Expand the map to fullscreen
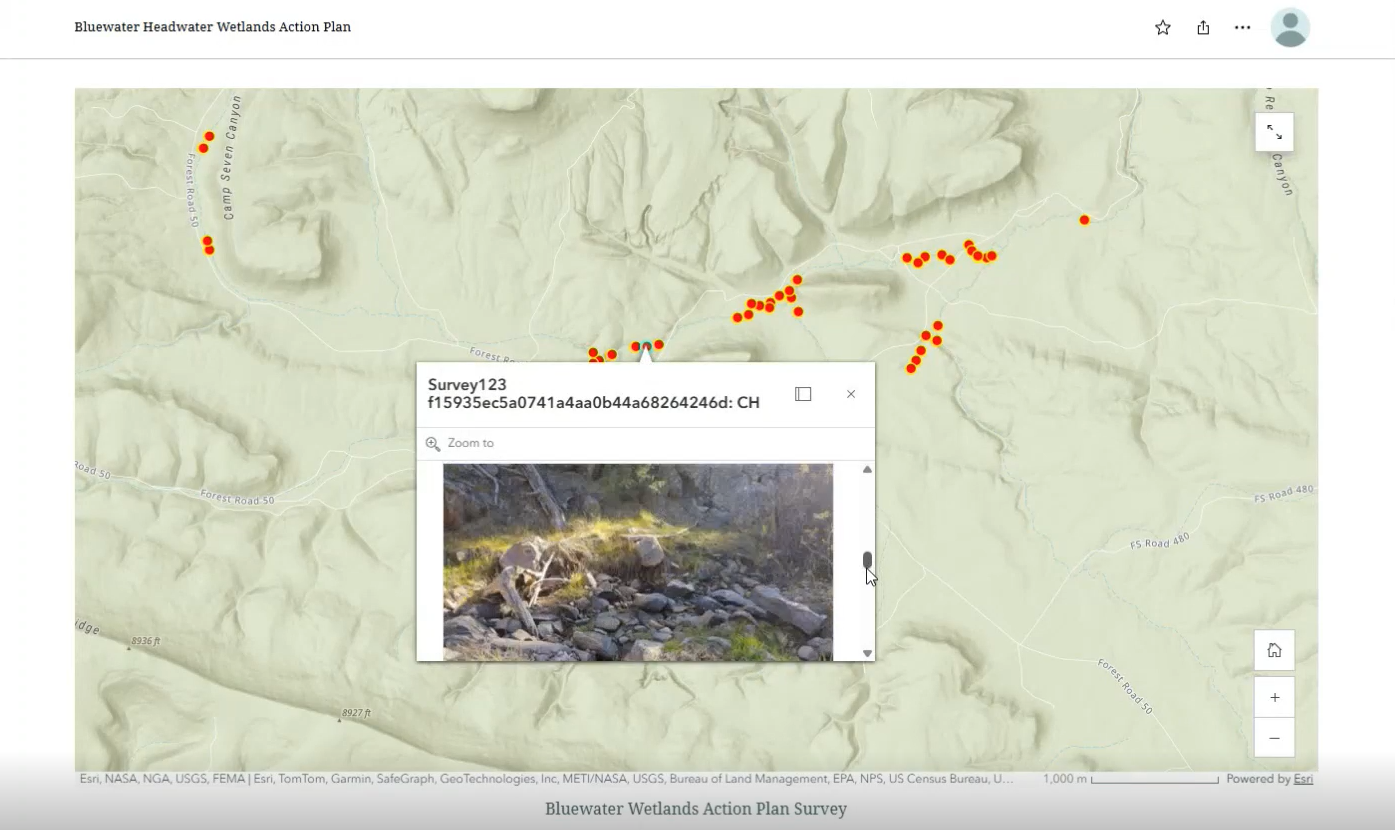 point(1274,131)
